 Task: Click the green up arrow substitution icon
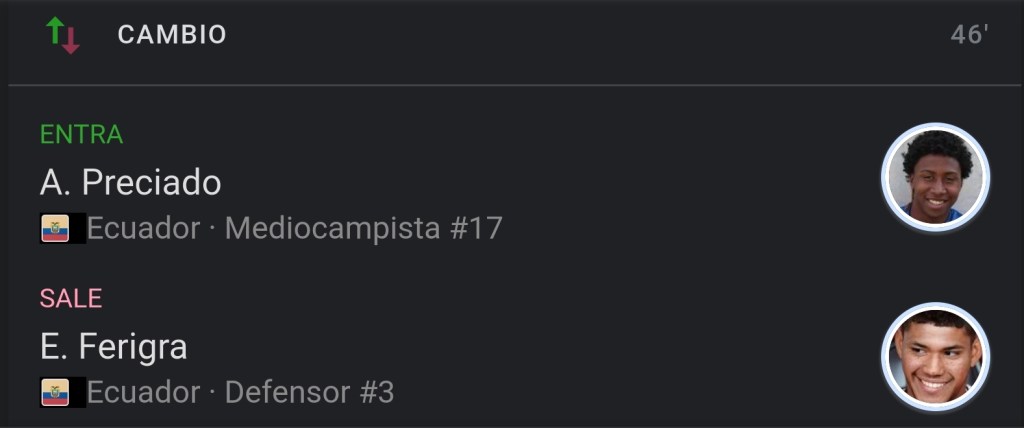coord(54,30)
